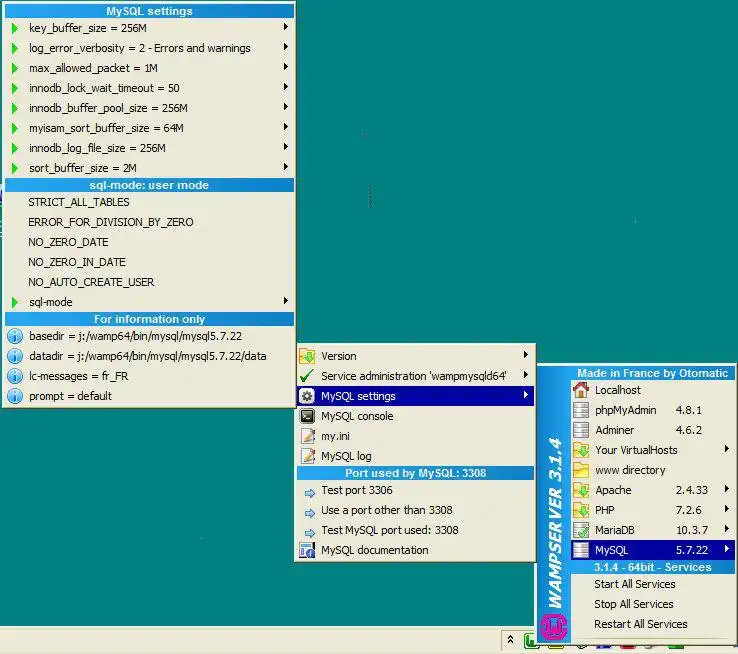Open MySQL documentation

tap(415, 550)
